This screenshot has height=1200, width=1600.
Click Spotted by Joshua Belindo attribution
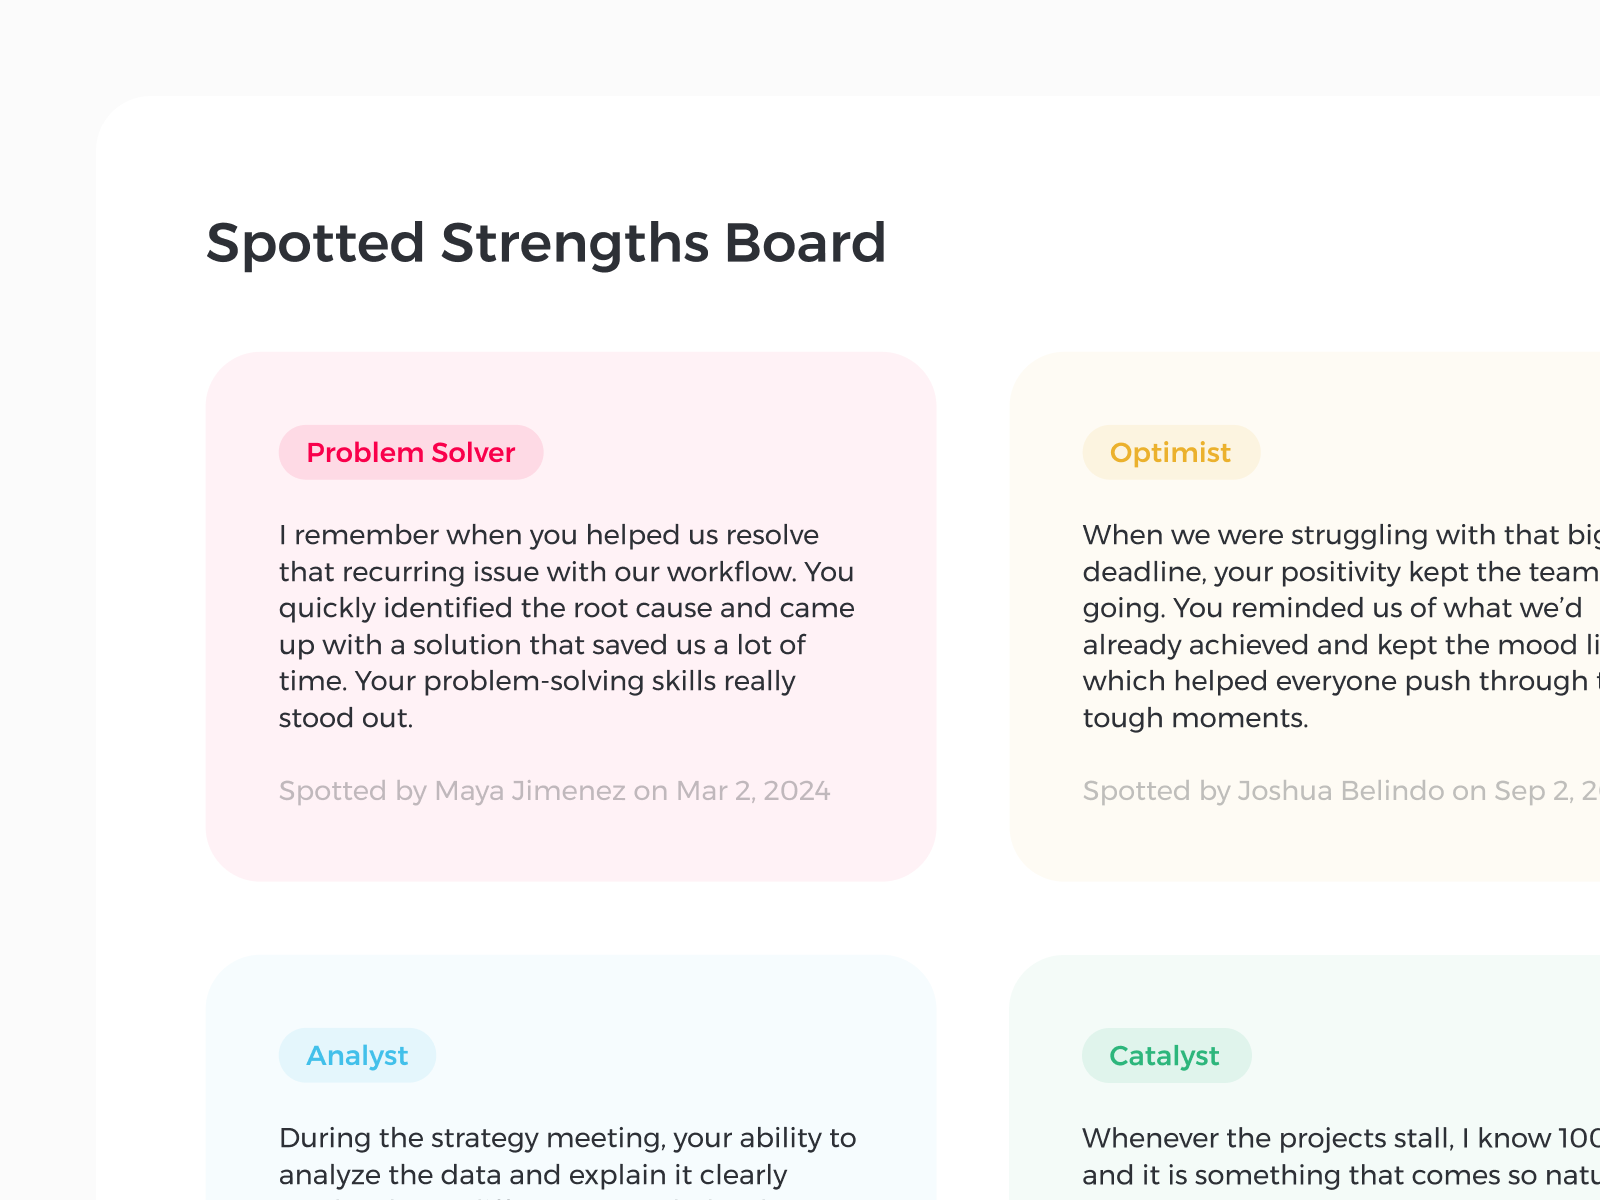[x=1341, y=791]
